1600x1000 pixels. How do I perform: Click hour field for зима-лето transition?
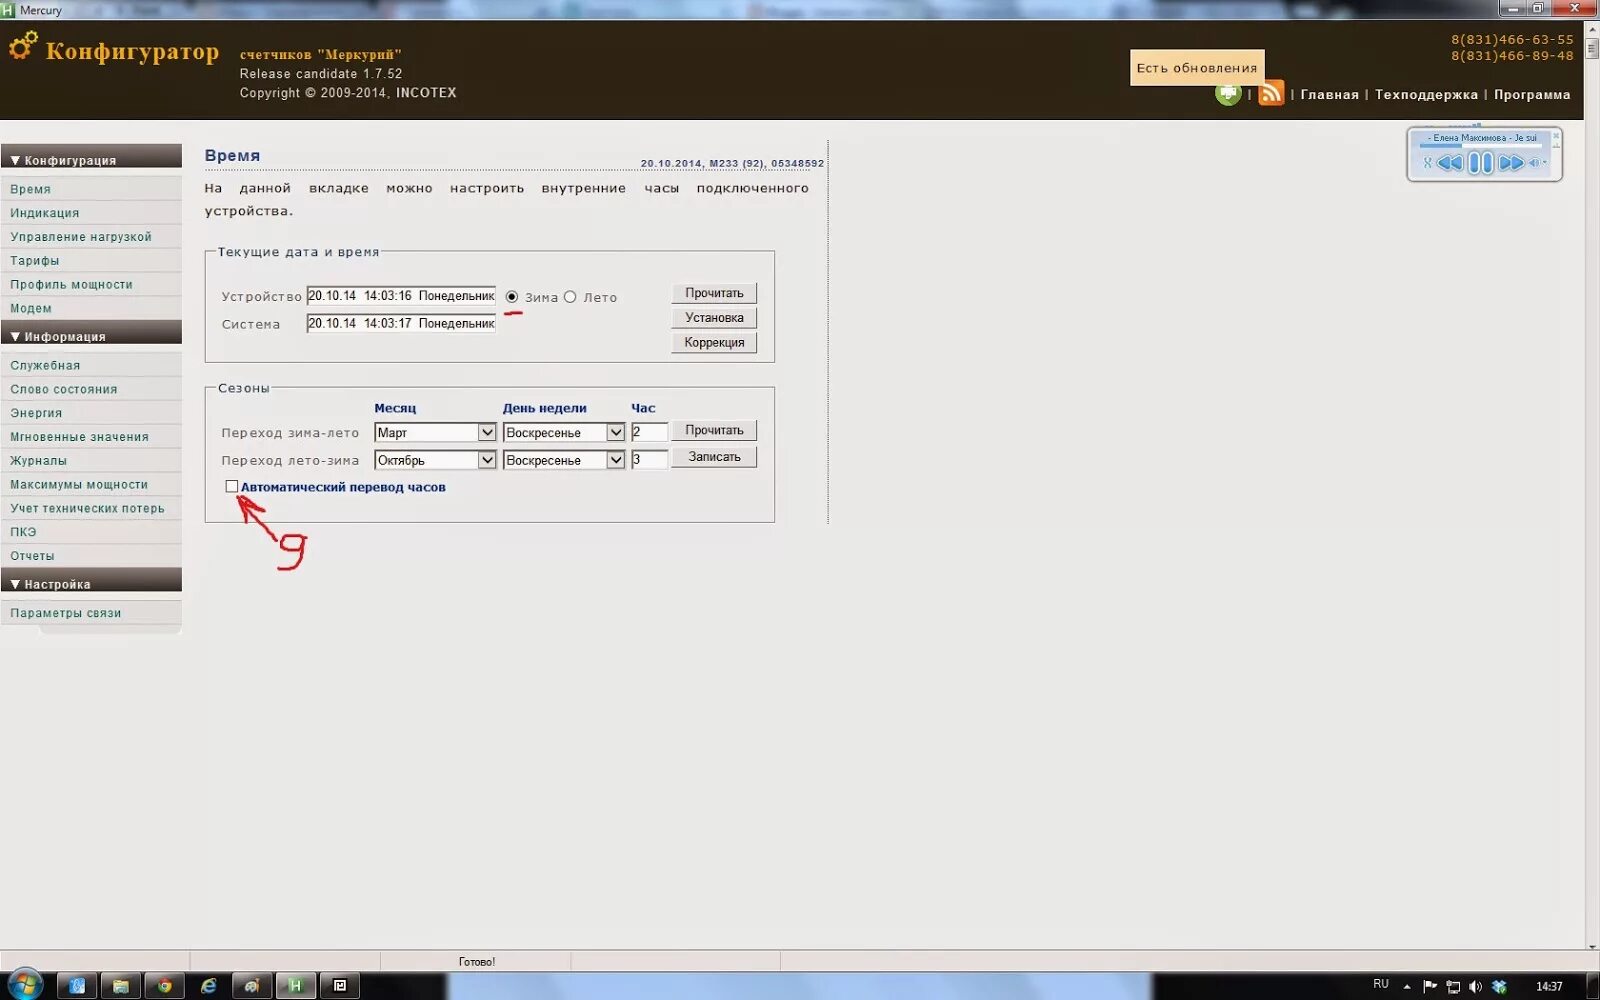[649, 432]
